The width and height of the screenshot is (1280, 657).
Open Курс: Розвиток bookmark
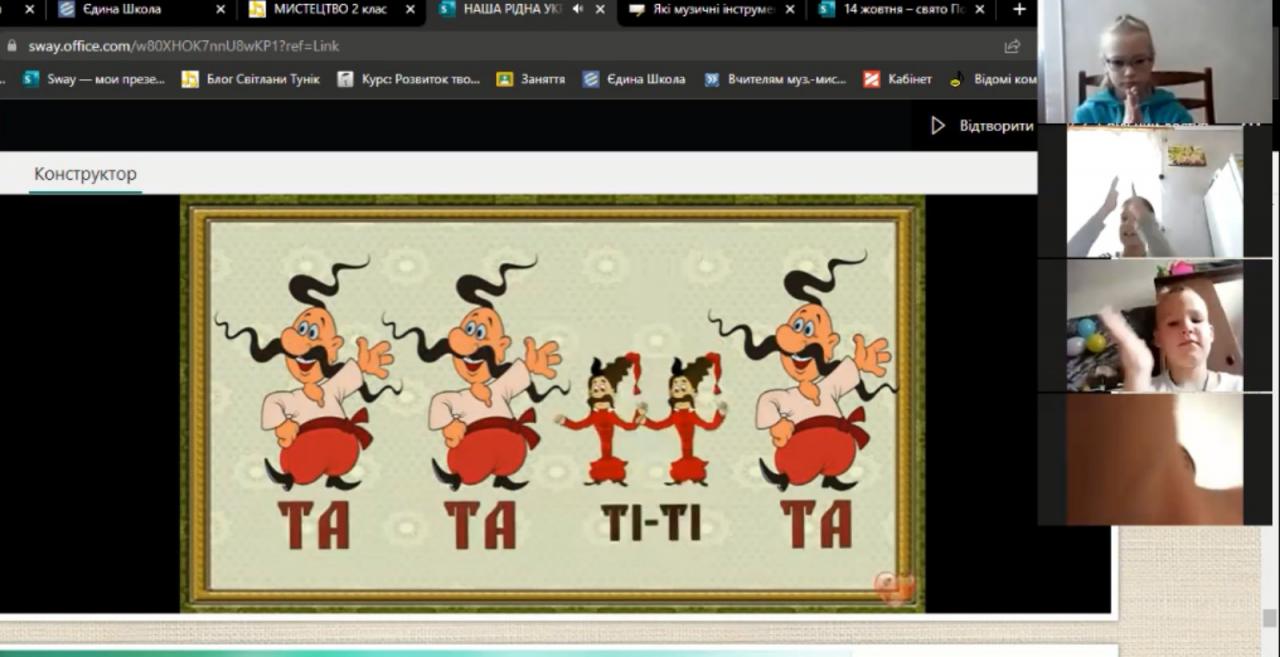point(409,79)
